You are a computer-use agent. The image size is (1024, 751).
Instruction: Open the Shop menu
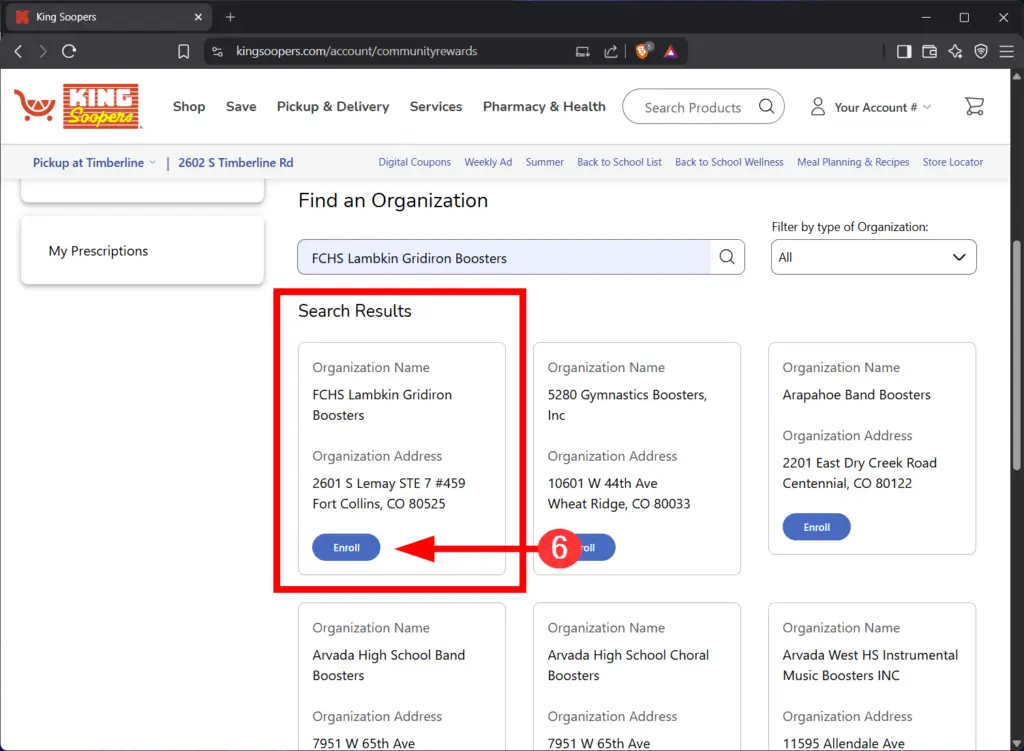coord(189,106)
